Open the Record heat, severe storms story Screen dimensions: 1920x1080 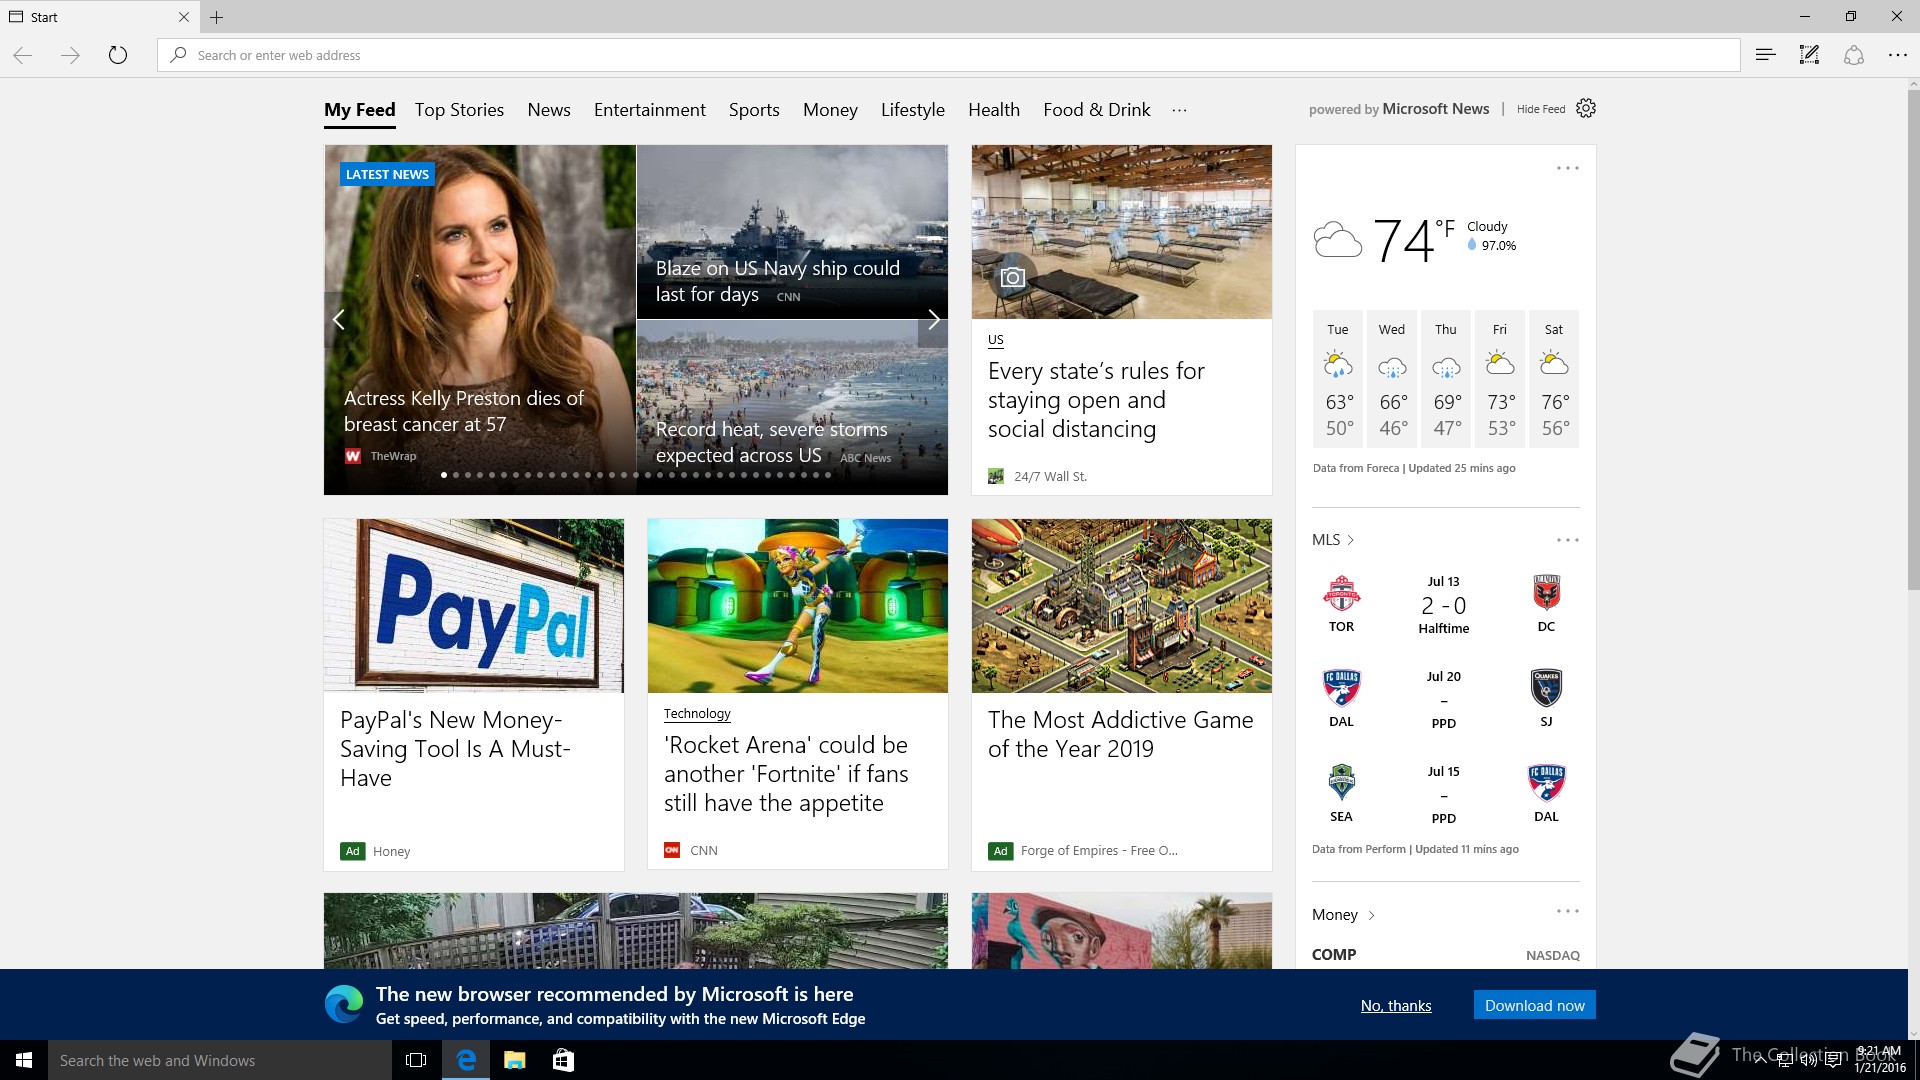coord(771,442)
